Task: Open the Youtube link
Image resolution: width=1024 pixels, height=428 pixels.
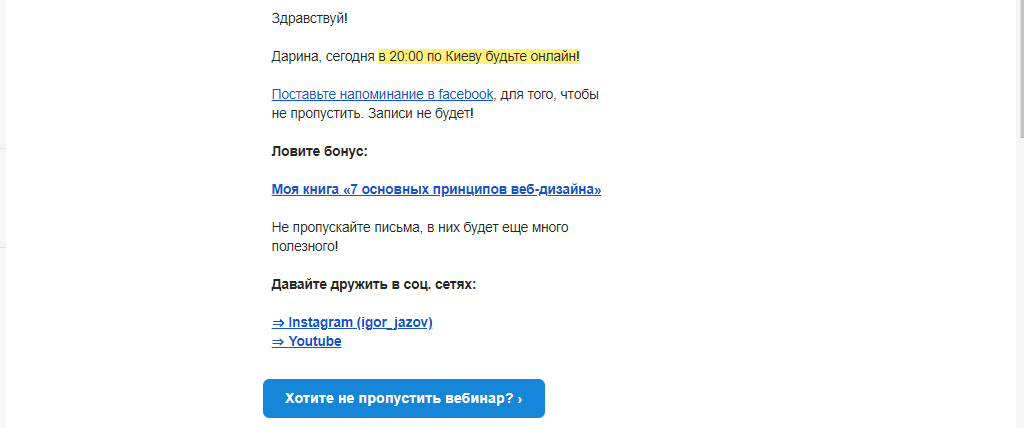Action: pyautogui.click(x=315, y=341)
